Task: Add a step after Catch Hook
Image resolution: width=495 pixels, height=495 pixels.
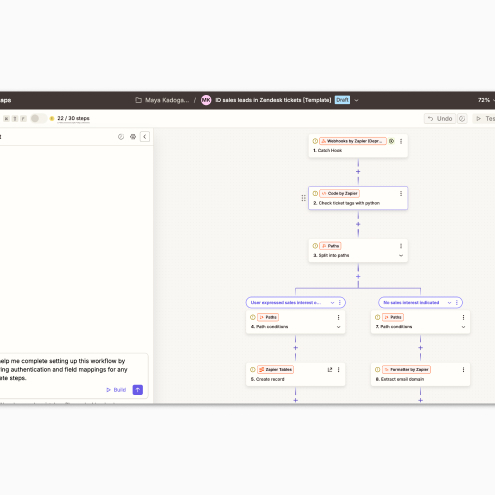Action: click(x=358, y=172)
